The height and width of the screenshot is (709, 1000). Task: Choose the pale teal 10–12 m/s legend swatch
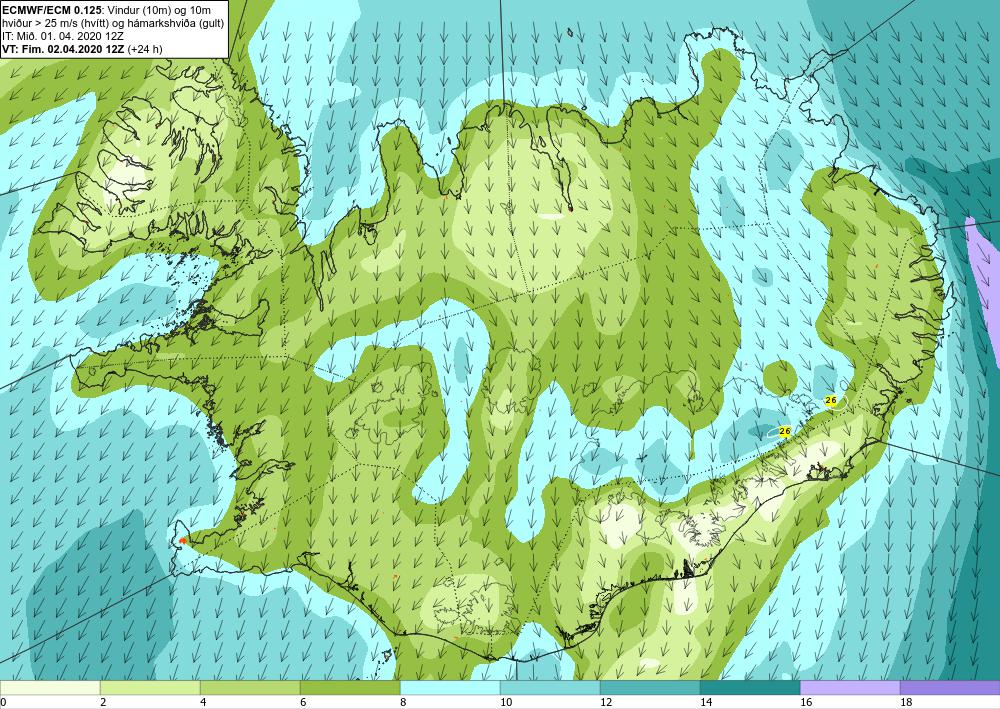click(x=550, y=688)
